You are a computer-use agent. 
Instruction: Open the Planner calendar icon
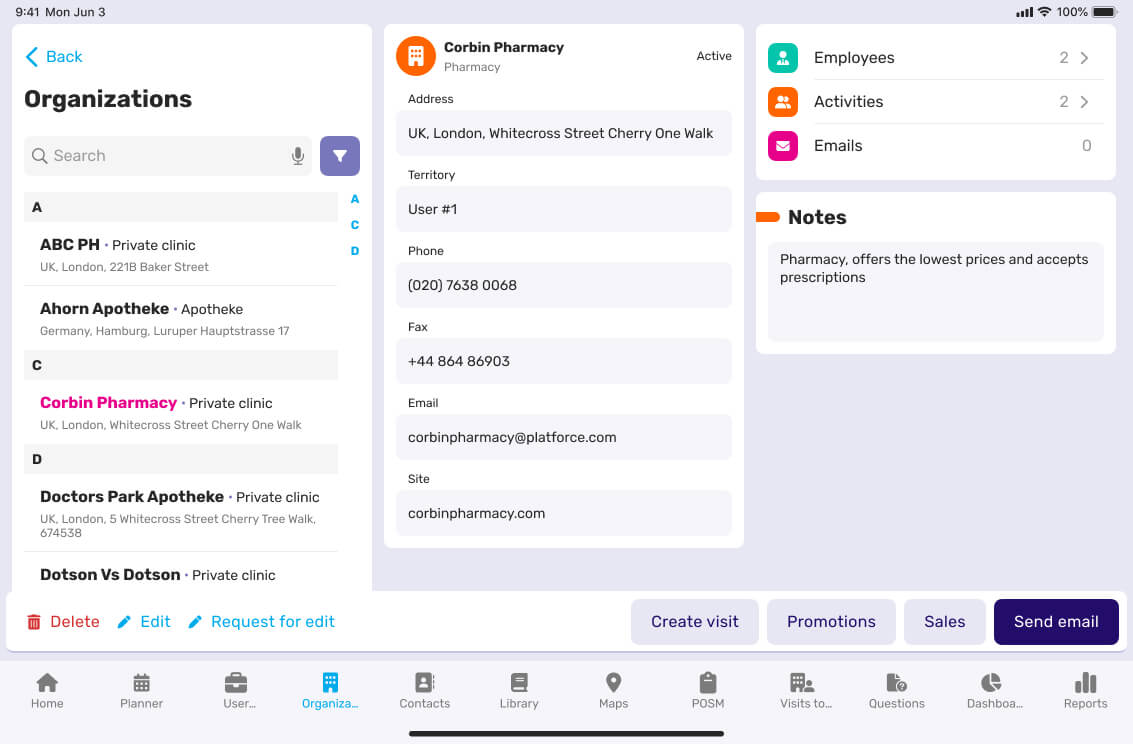[x=142, y=683]
